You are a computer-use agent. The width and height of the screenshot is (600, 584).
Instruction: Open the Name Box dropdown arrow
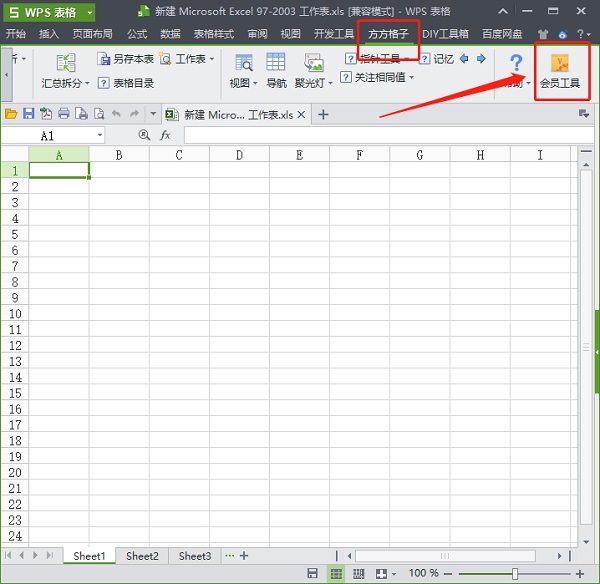tap(100, 135)
